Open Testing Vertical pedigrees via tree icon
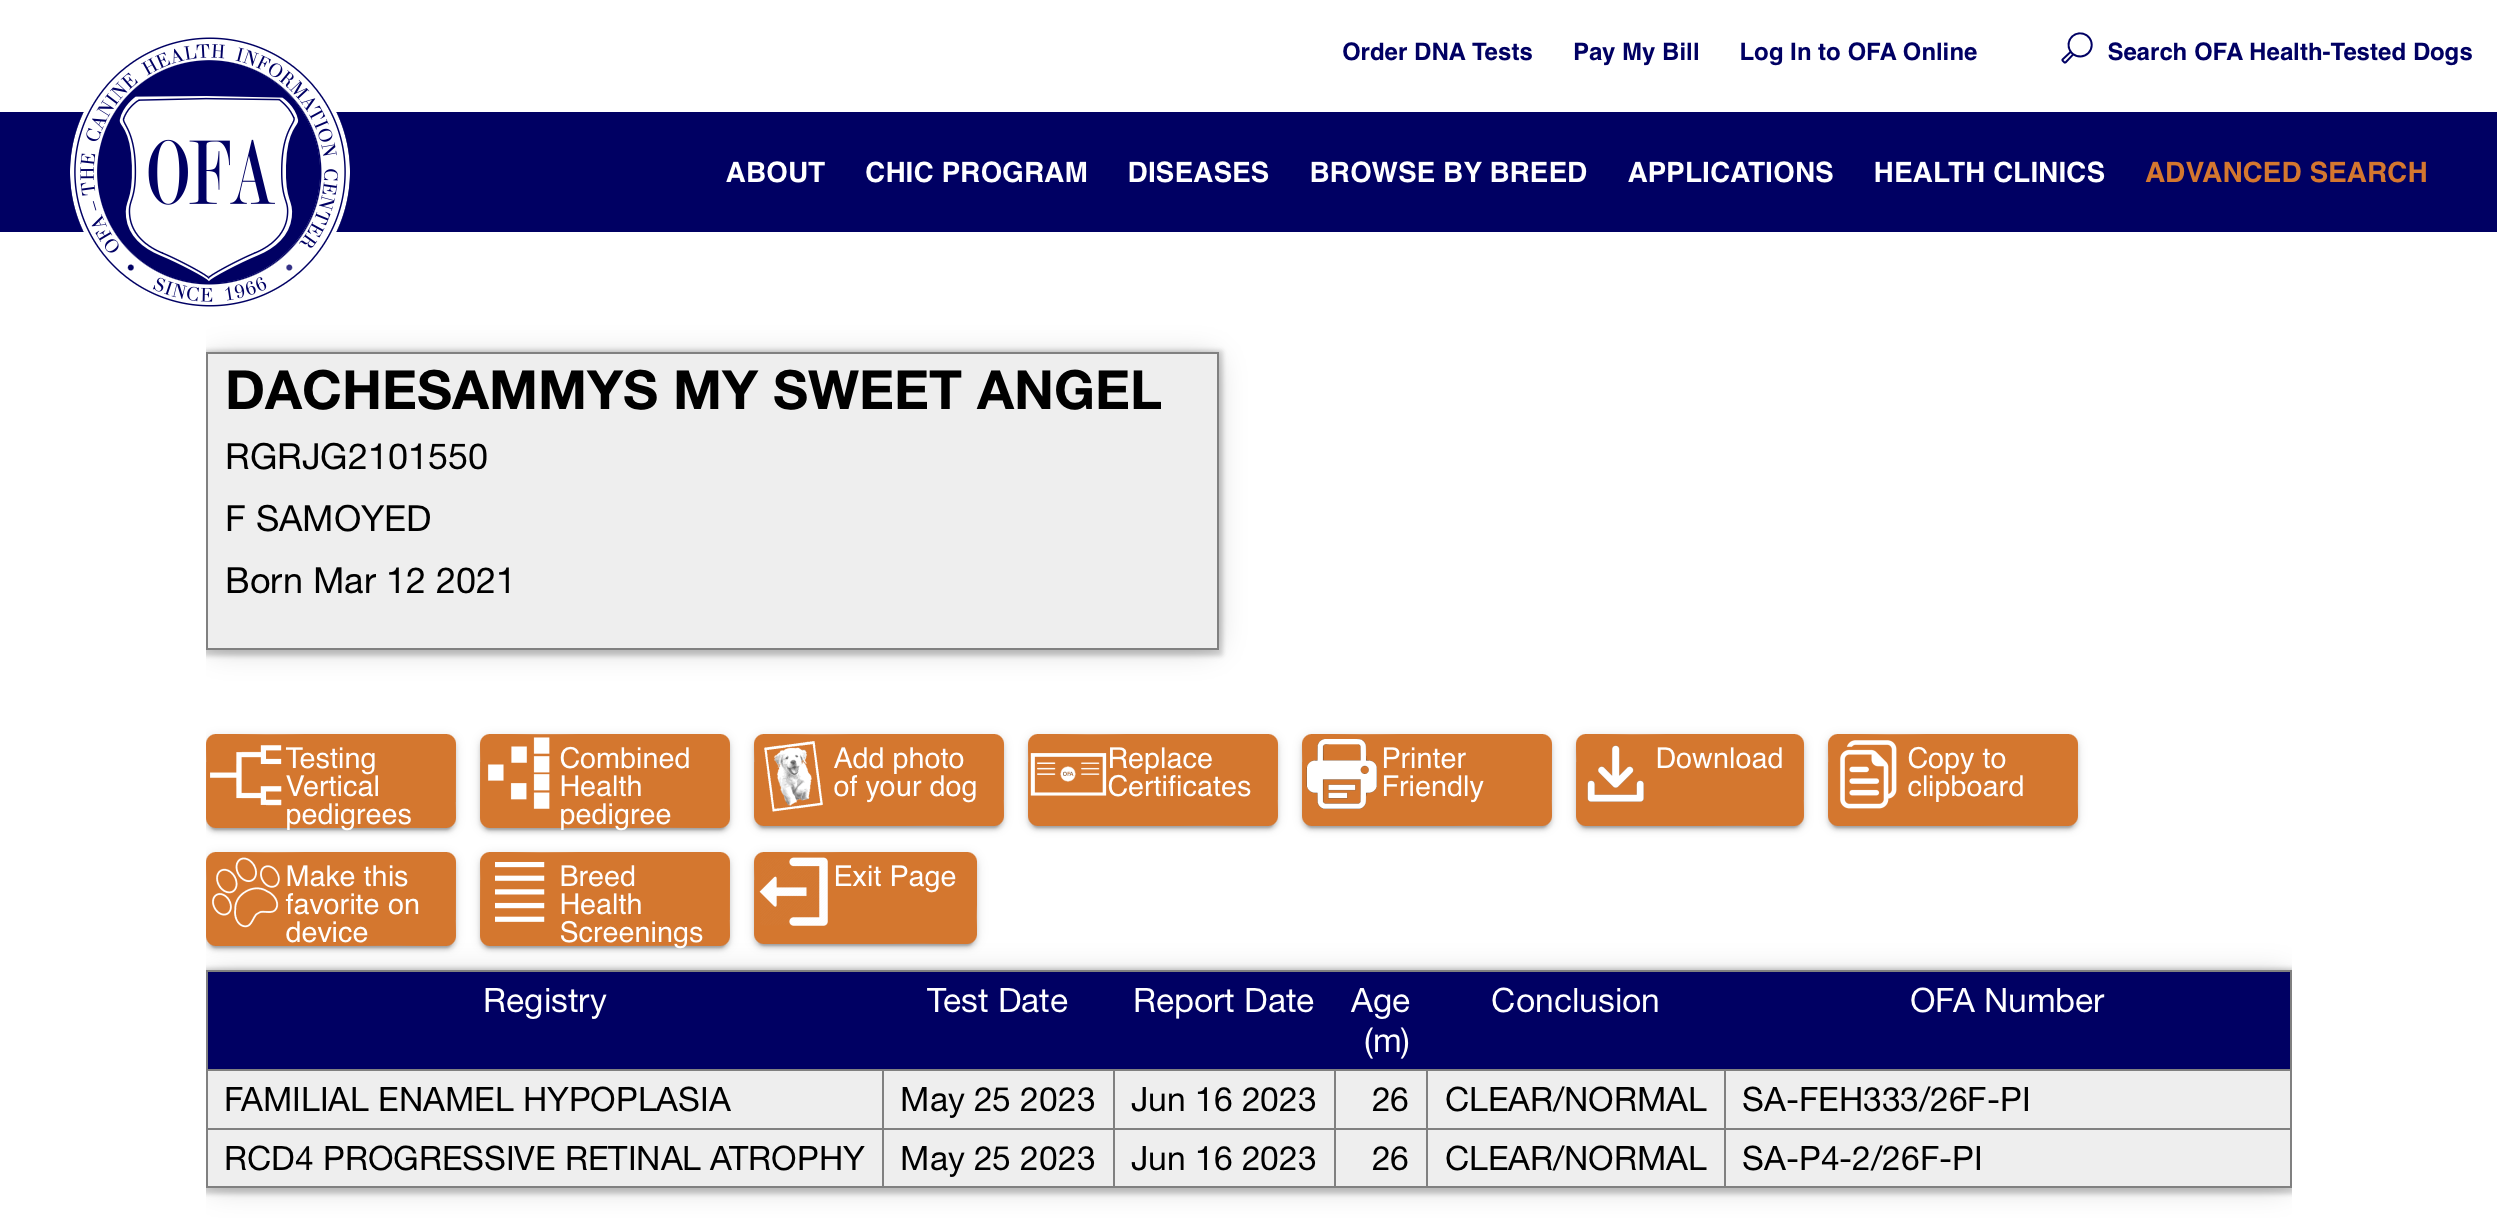Viewport: 2497px width, 1218px height. 246,776
